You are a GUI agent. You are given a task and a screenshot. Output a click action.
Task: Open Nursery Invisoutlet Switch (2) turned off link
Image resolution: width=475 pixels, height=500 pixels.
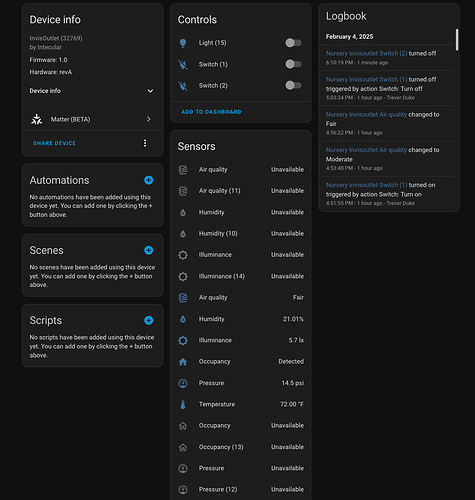click(366, 53)
